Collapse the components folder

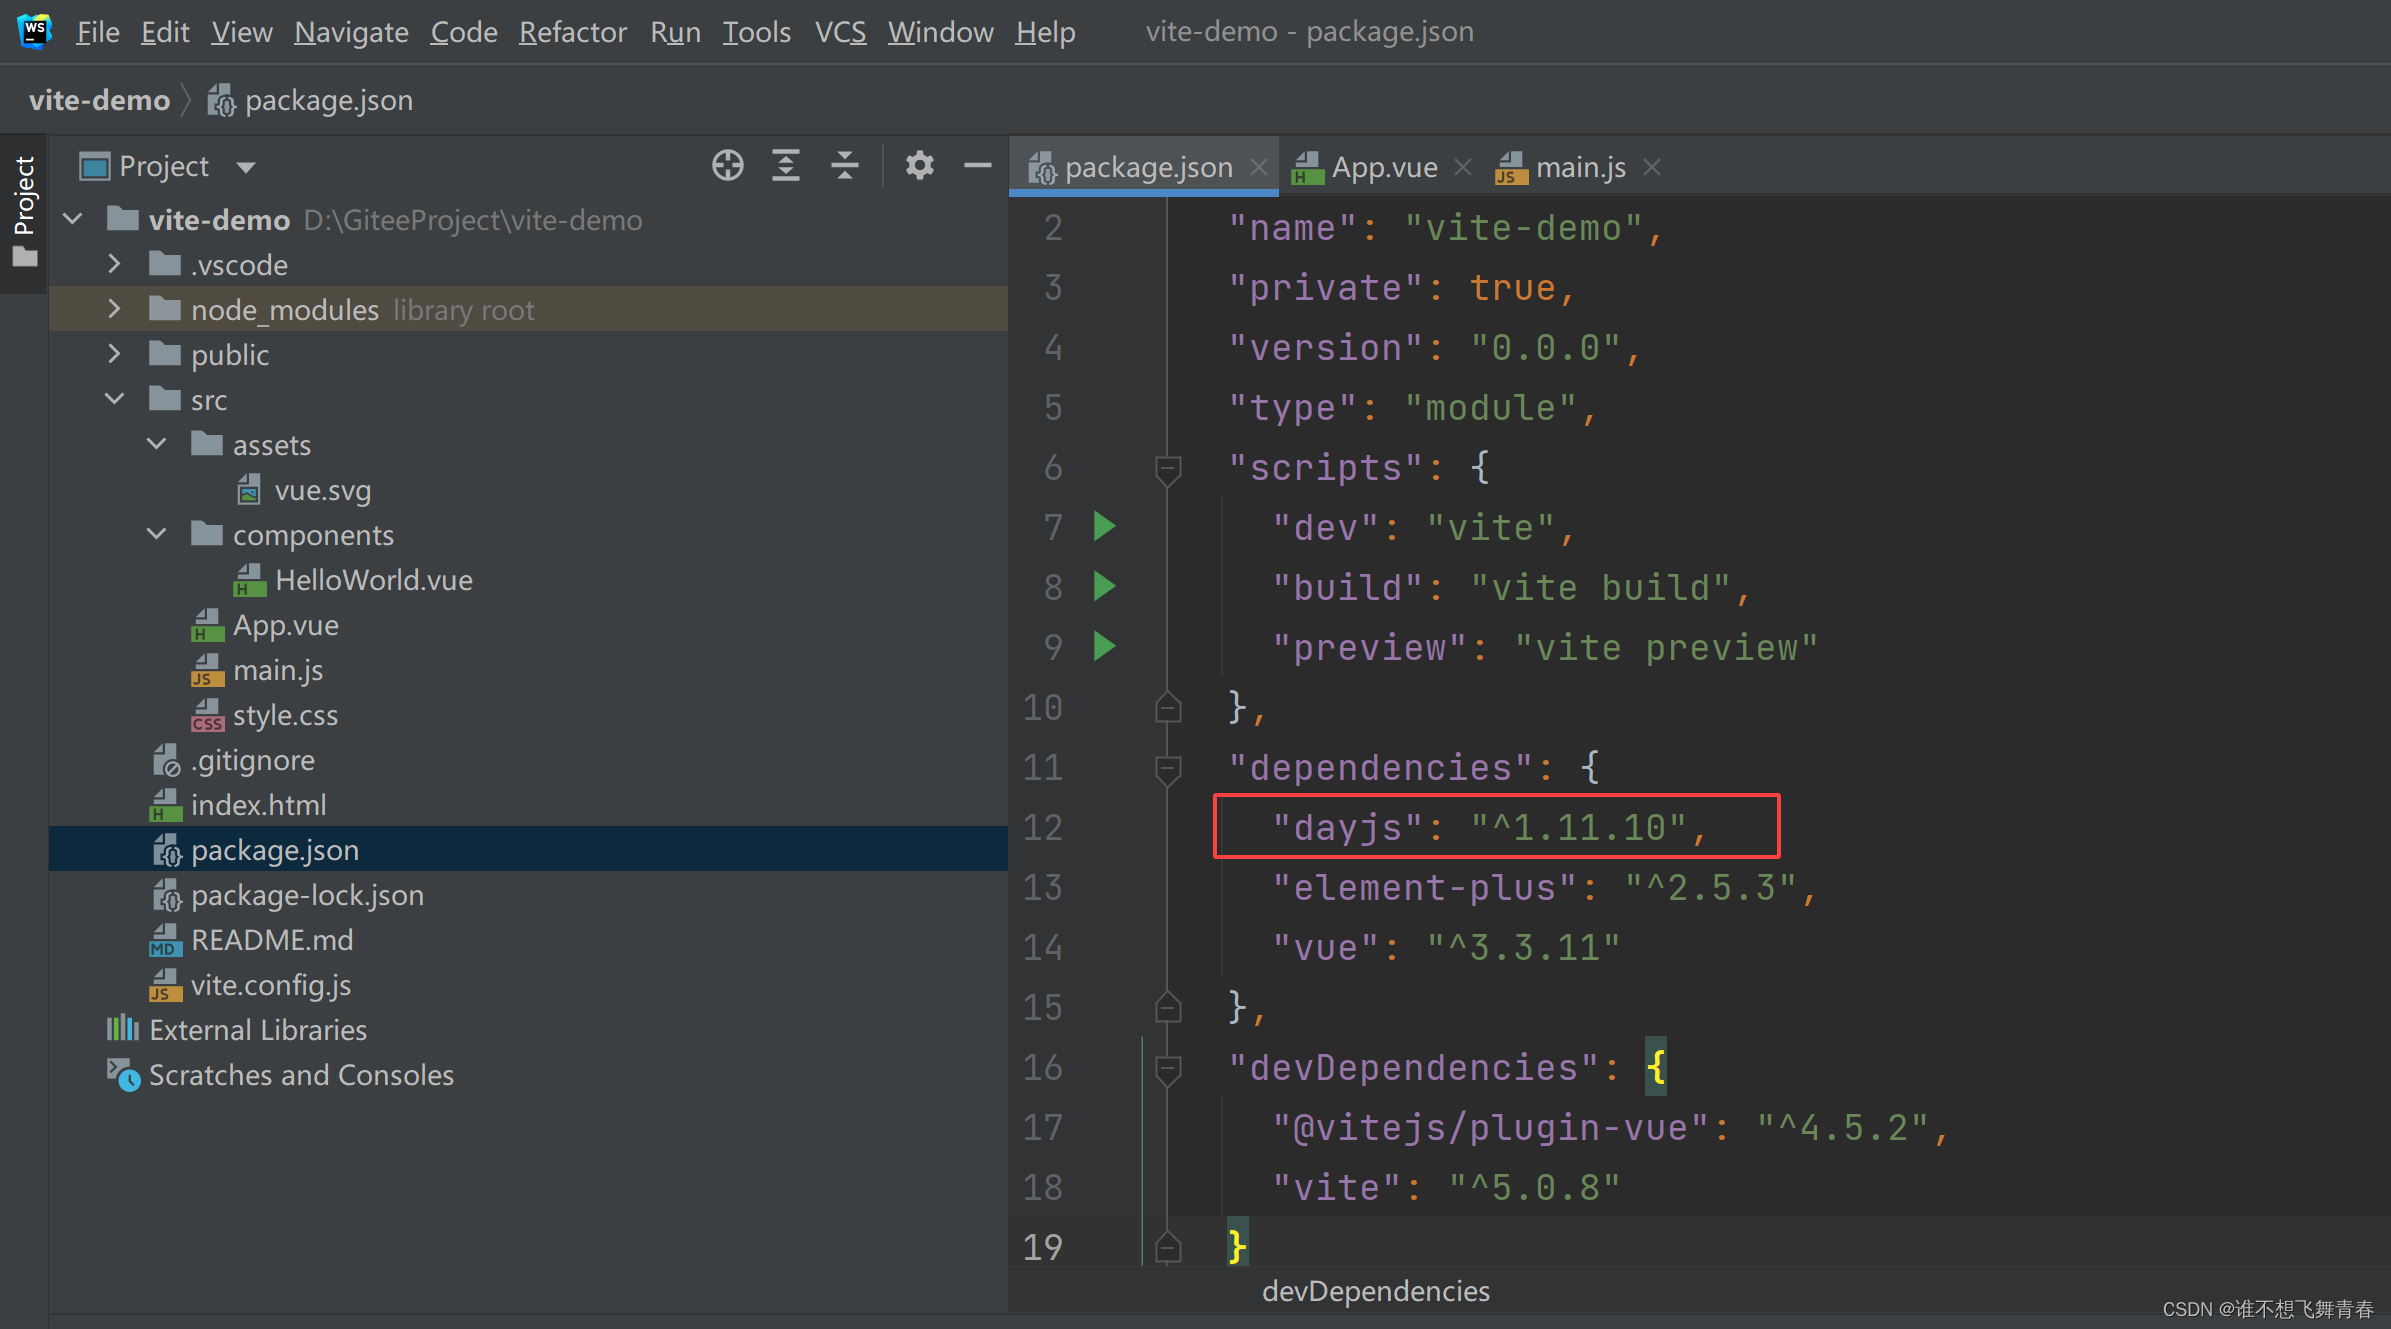pos(157,534)
